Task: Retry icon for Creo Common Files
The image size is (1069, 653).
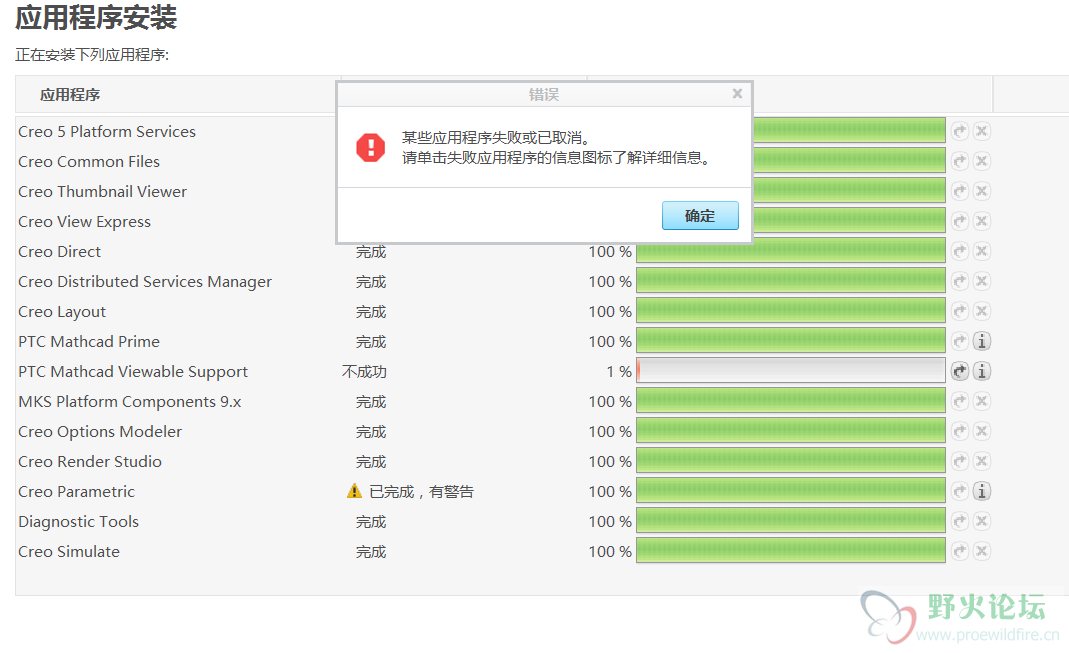Action: coord(960,161)
